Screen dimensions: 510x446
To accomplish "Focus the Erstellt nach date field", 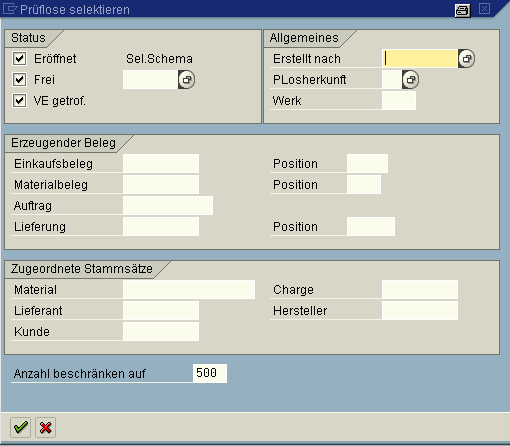I will [x=420, y=59].
